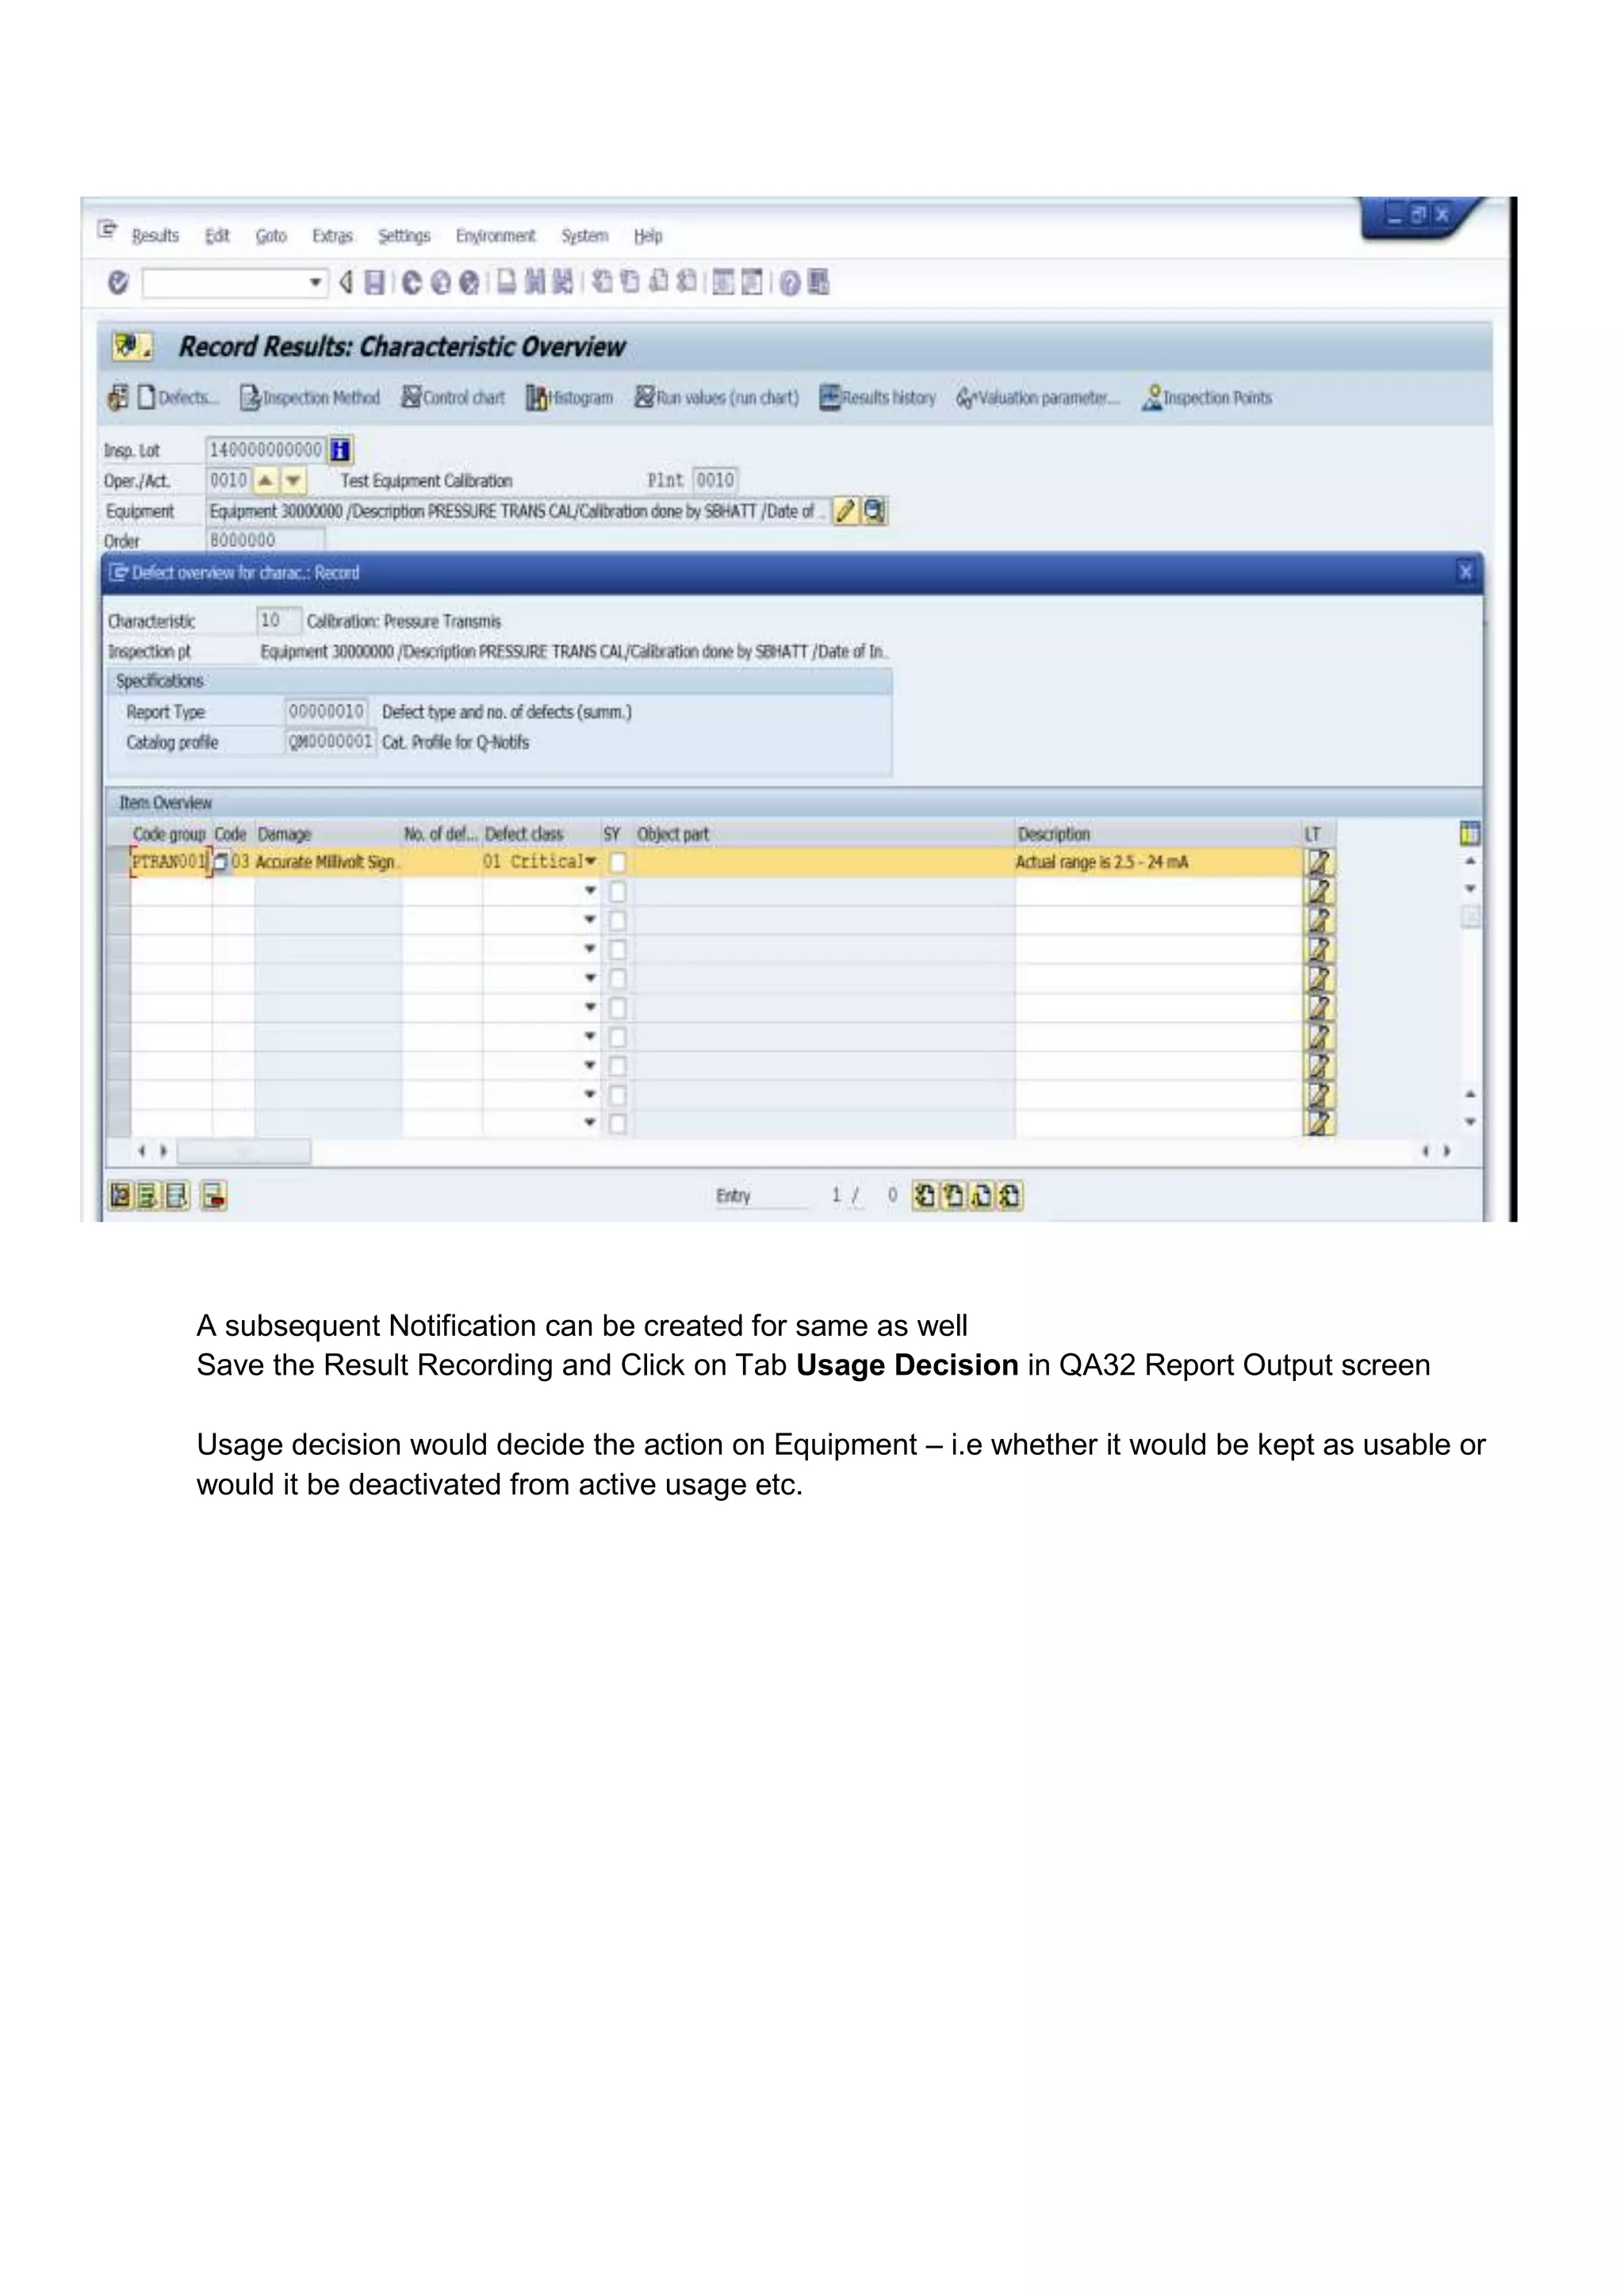Click the Find binoculars icon

pos(535,283)
